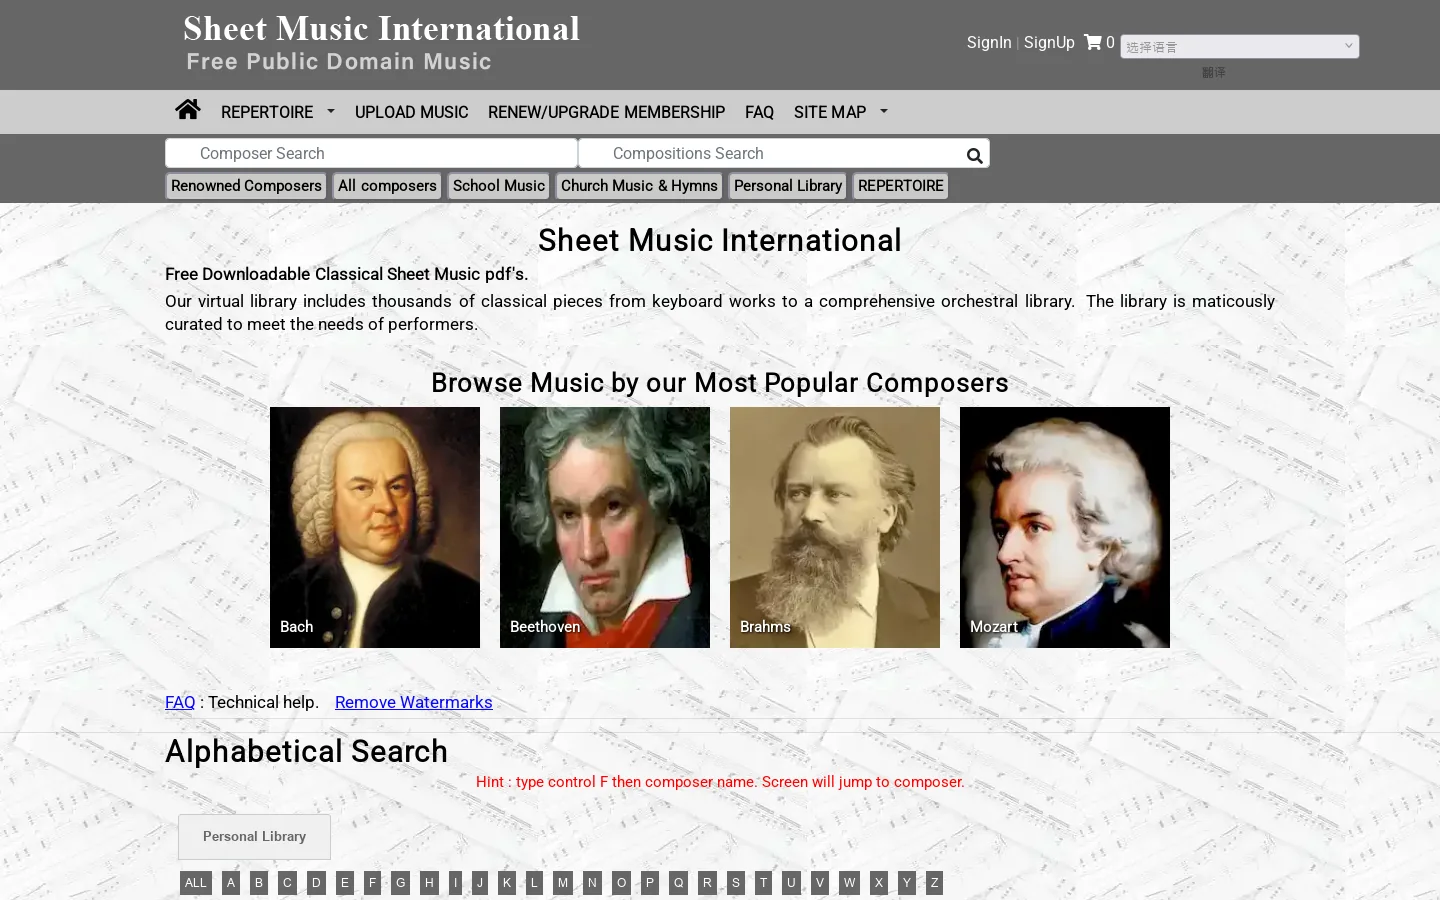Open the Beethoven composer portrait
The height and width of the screenshot is (900, 1440).
605,527
